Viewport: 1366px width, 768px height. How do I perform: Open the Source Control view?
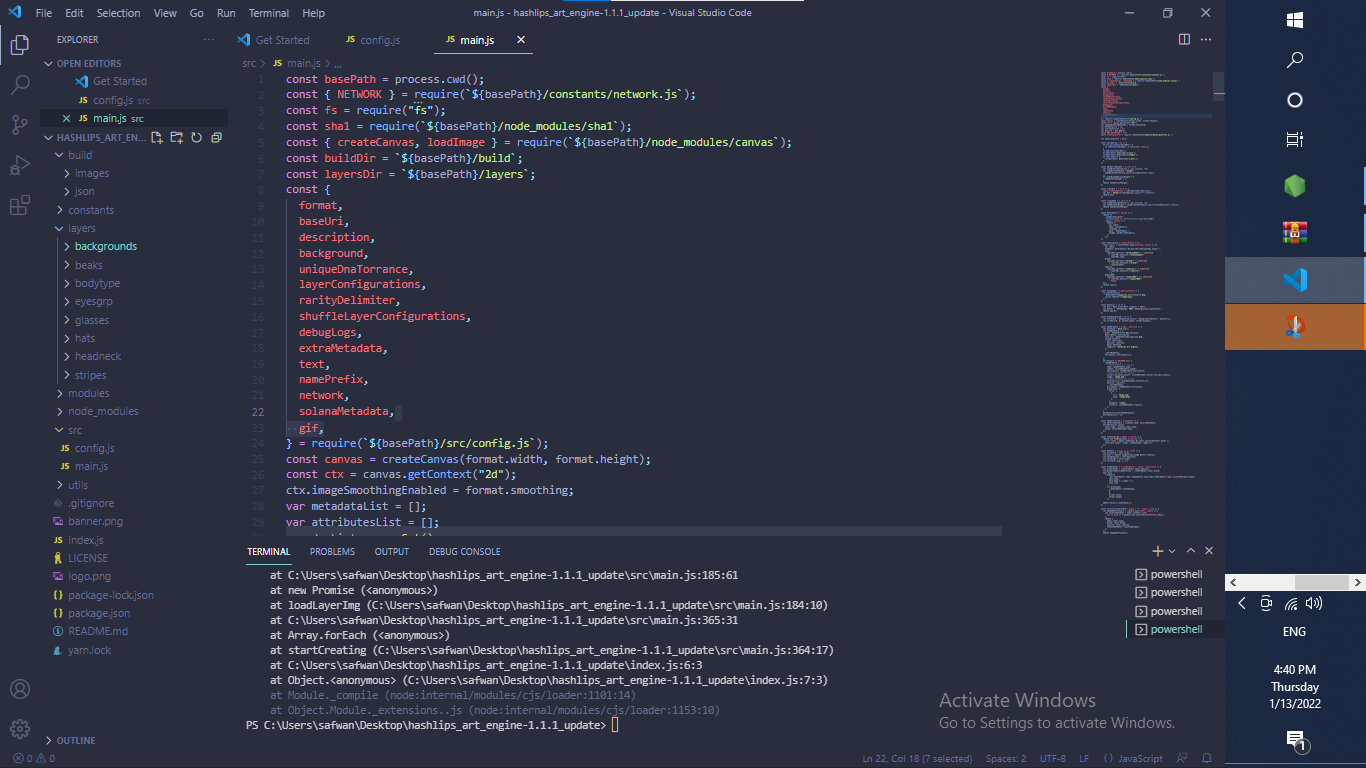pos(20,124)
